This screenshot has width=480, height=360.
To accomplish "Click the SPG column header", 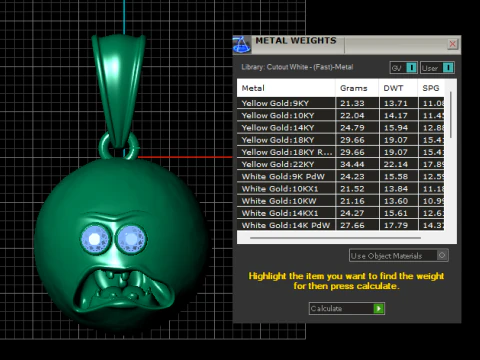I will pos(431,88).
